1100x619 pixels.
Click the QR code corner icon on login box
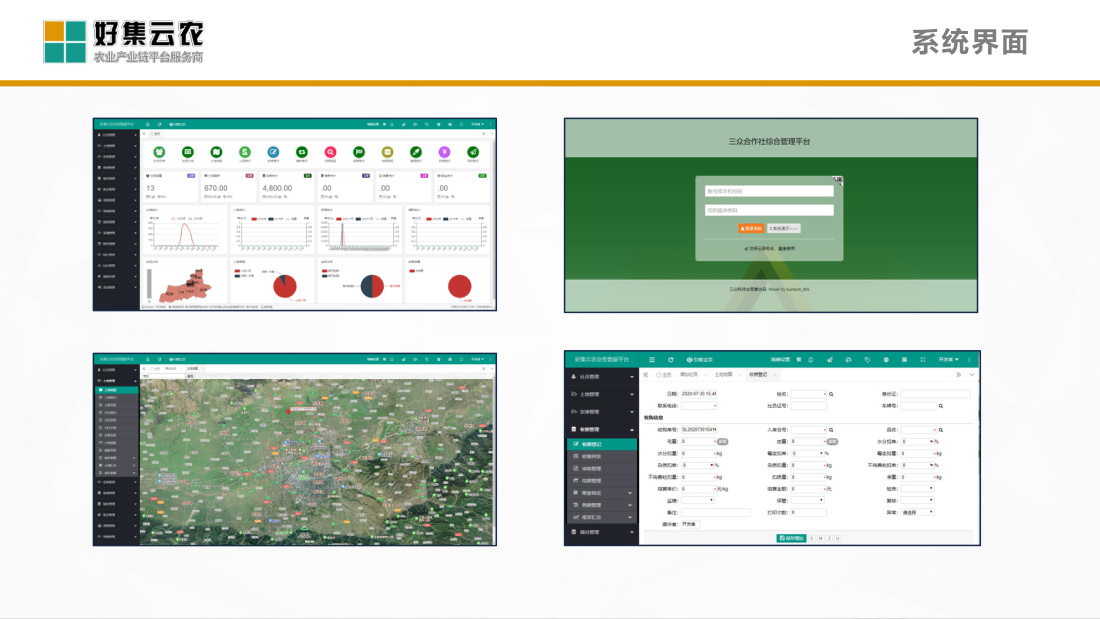click(838, 180)
